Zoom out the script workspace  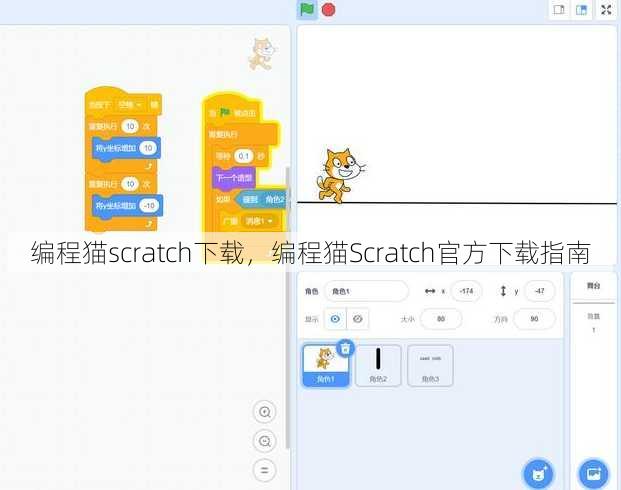coord(264,441)
